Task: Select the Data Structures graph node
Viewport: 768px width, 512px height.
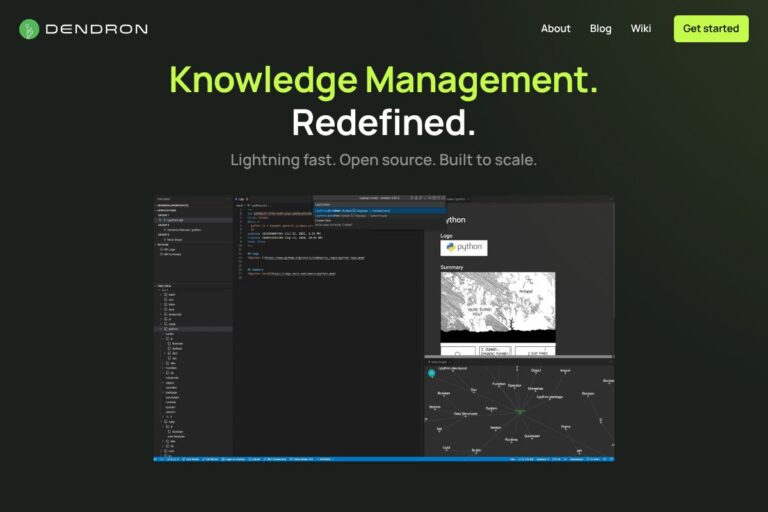Action: tap(466, 413)
